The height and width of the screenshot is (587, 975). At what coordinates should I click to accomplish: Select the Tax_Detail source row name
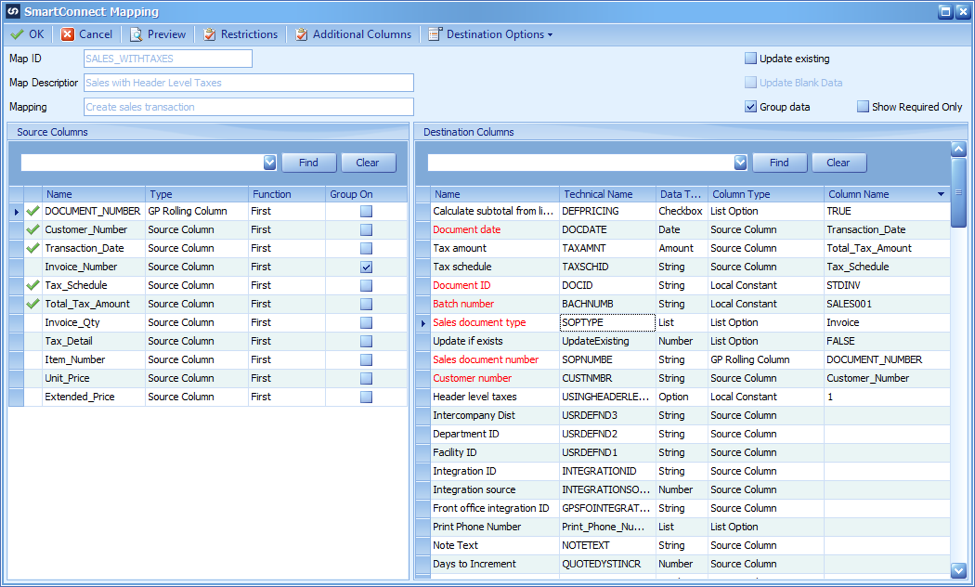[x=68, y=341]
